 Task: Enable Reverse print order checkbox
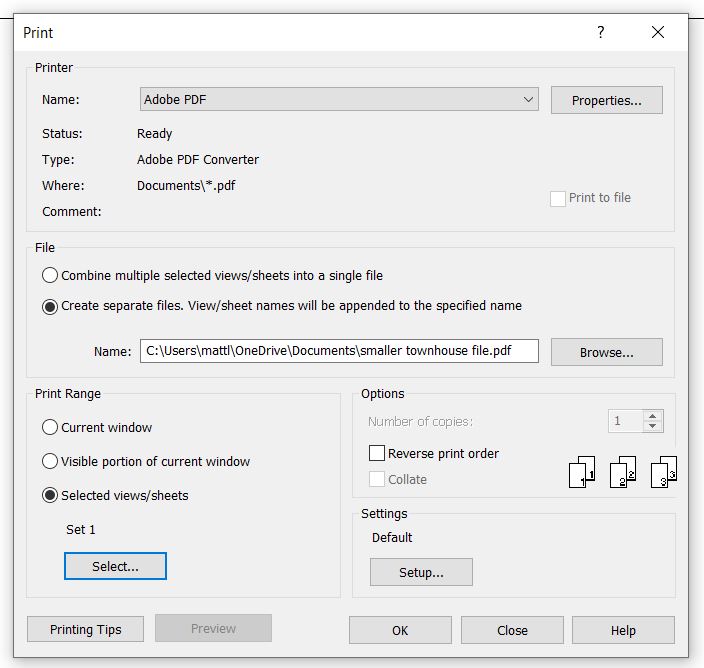tap(377, 453)
